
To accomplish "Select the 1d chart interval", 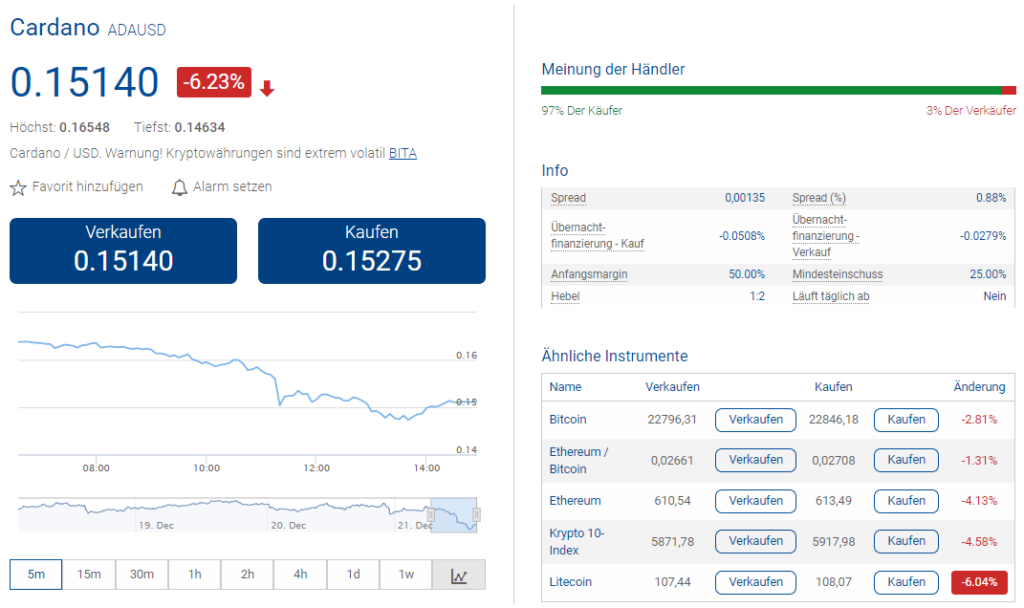I will [x=353, y=575].
